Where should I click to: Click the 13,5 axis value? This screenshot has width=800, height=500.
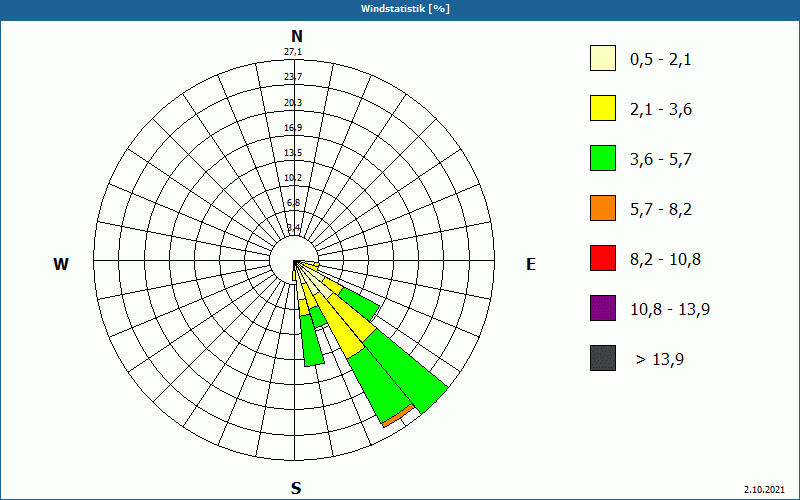click(293, 153)
